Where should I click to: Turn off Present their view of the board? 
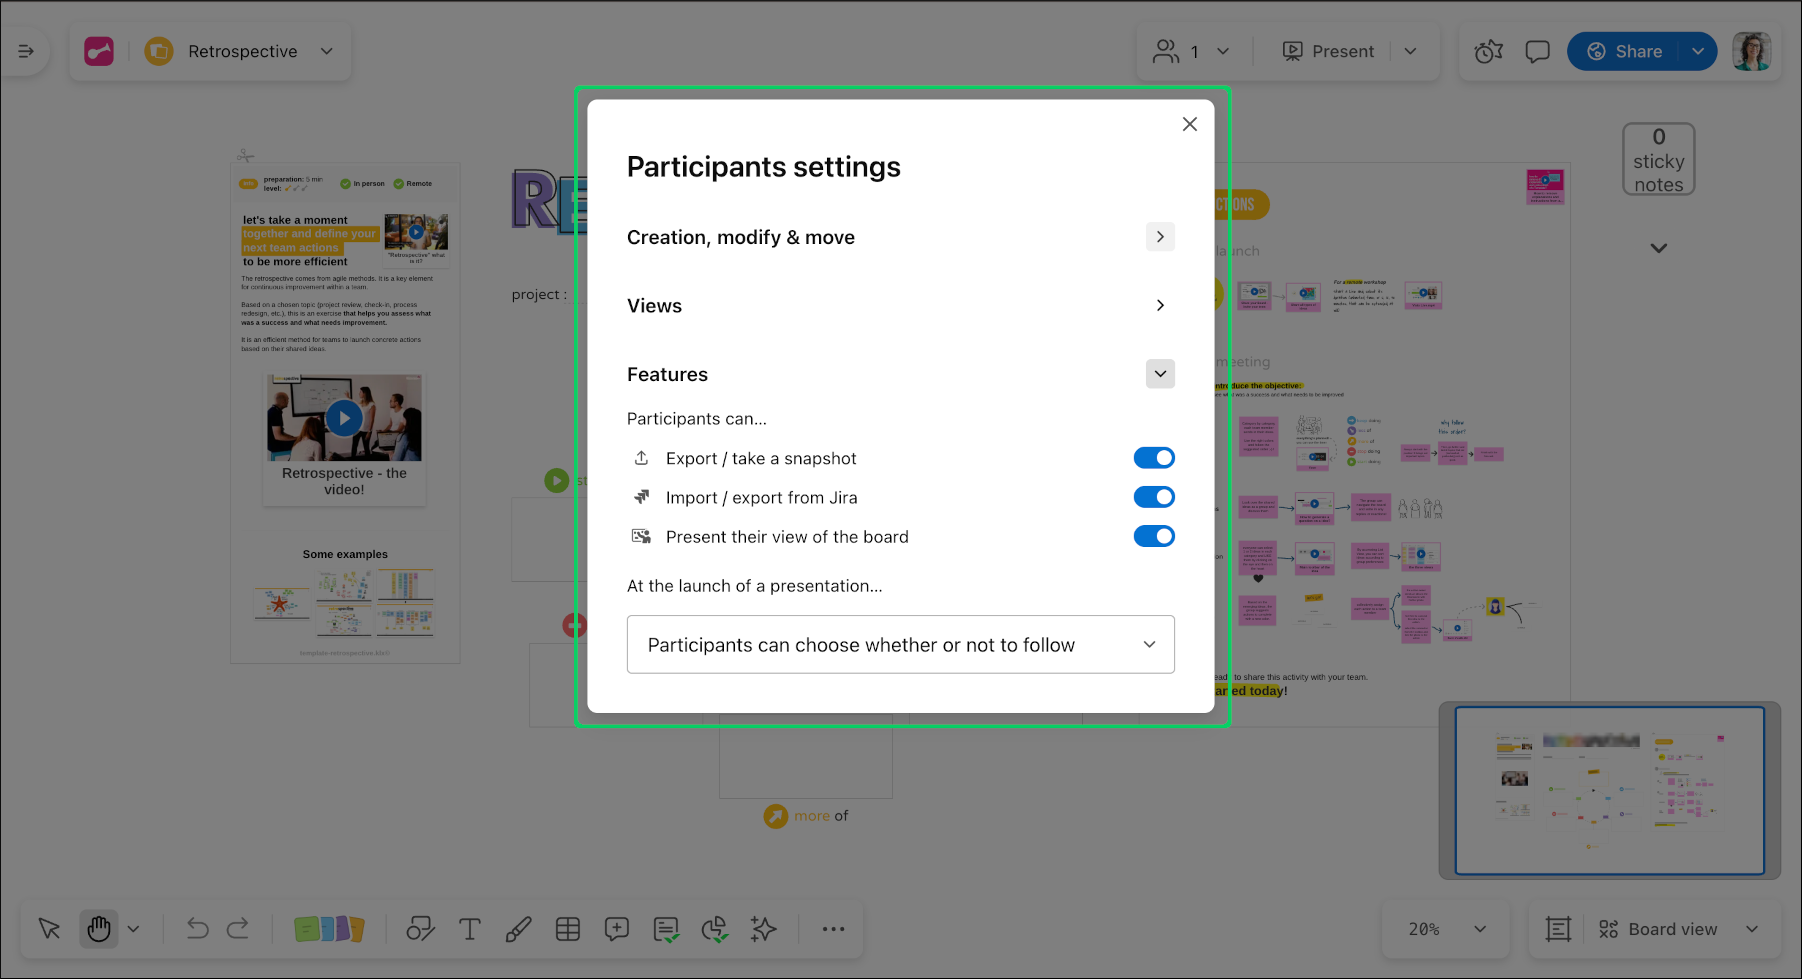pyautogui.click(x=1154, y=536)
